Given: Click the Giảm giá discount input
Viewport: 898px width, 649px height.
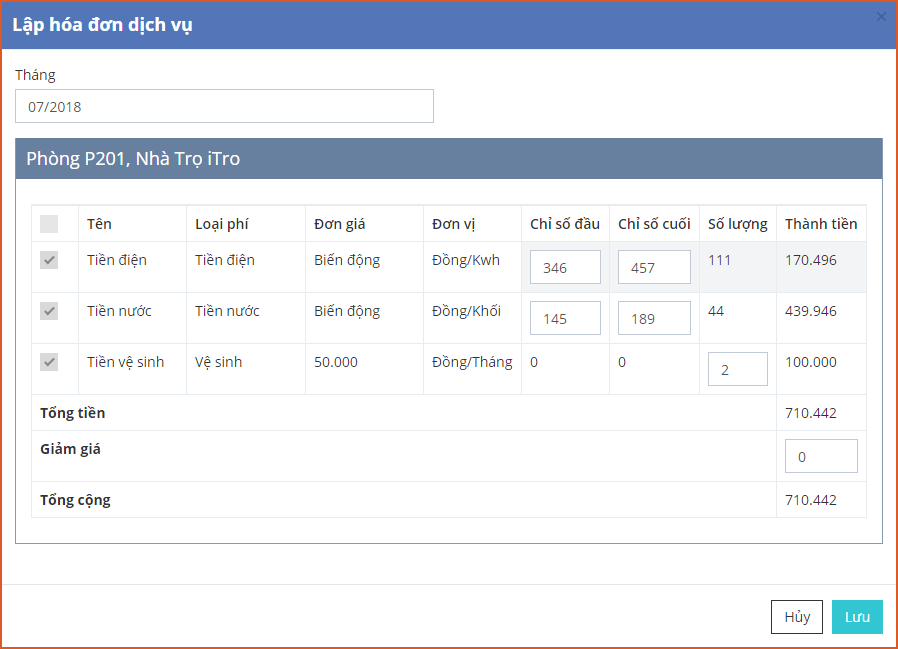Looking at the screenshot, I should [821, 457].
